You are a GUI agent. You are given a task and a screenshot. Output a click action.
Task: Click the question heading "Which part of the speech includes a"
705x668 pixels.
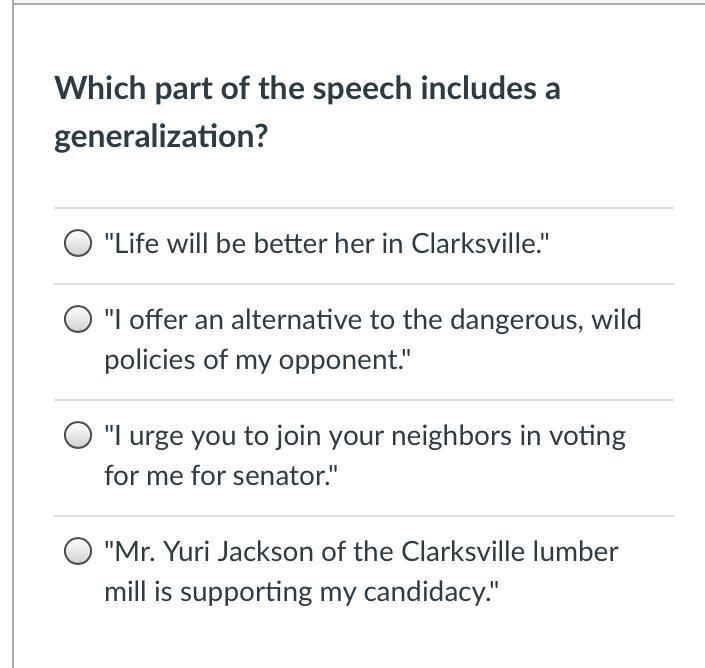308,89
